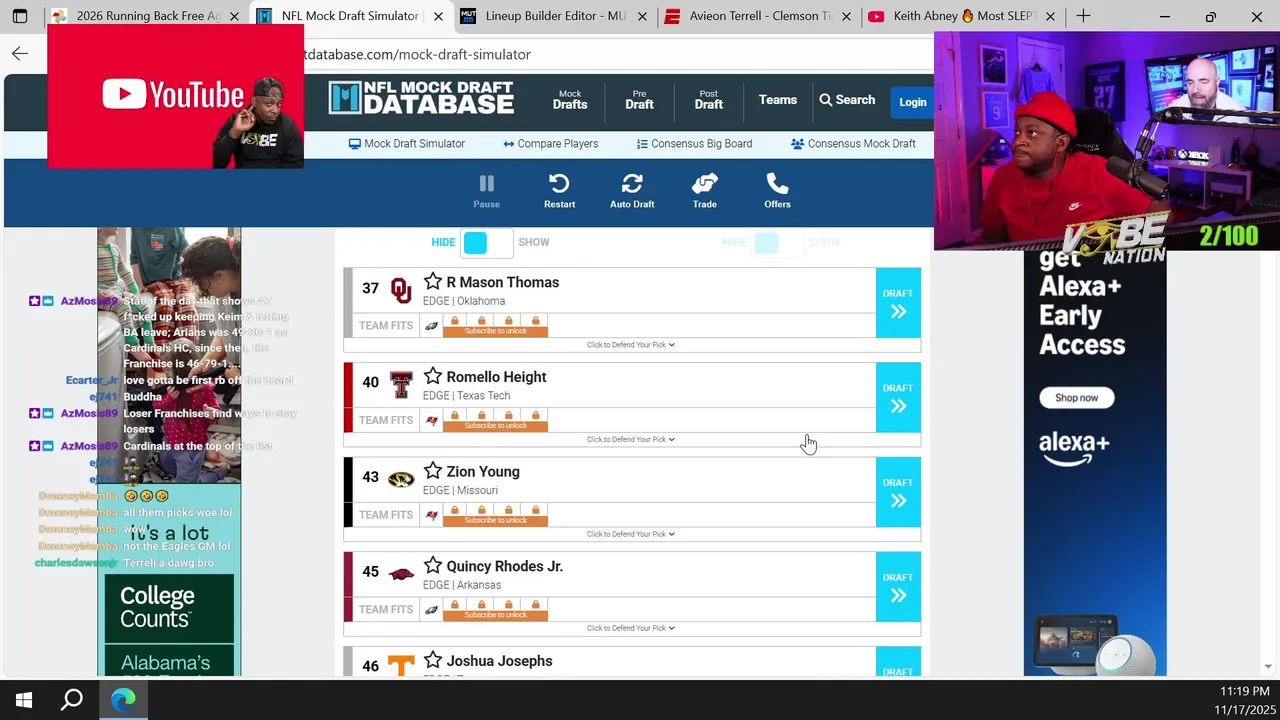This screenshot has height=720, width=1280.
Task: Go back with browser back arrow
Action: [x=20, y=54]
